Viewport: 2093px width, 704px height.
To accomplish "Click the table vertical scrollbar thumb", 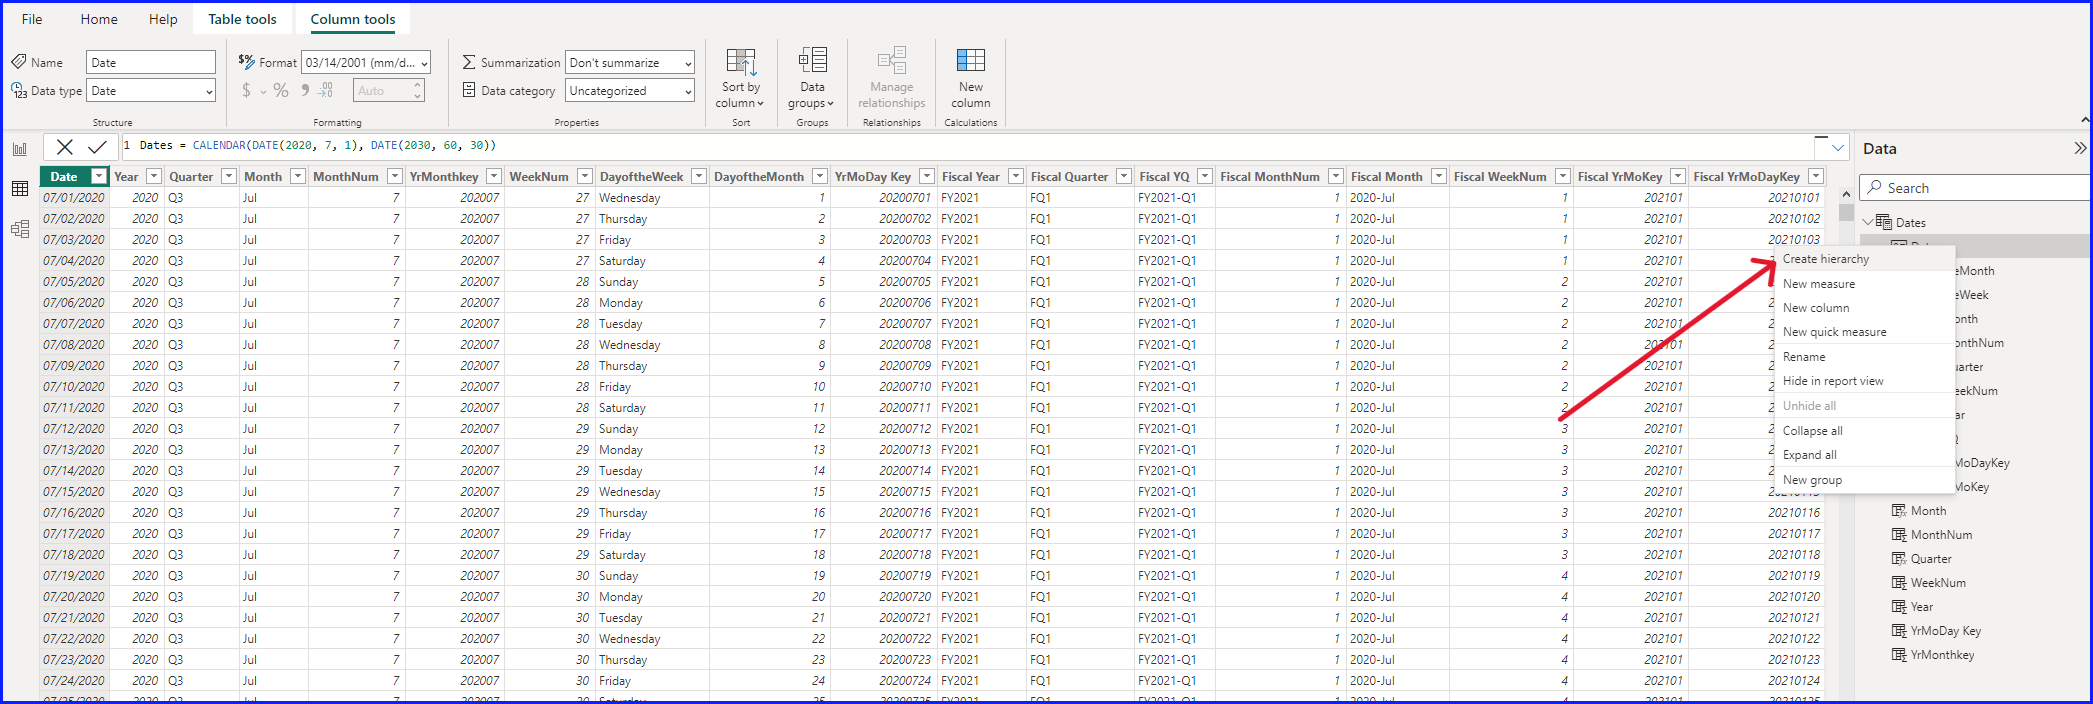I will pyautogui.click(x=1846, y=213).
